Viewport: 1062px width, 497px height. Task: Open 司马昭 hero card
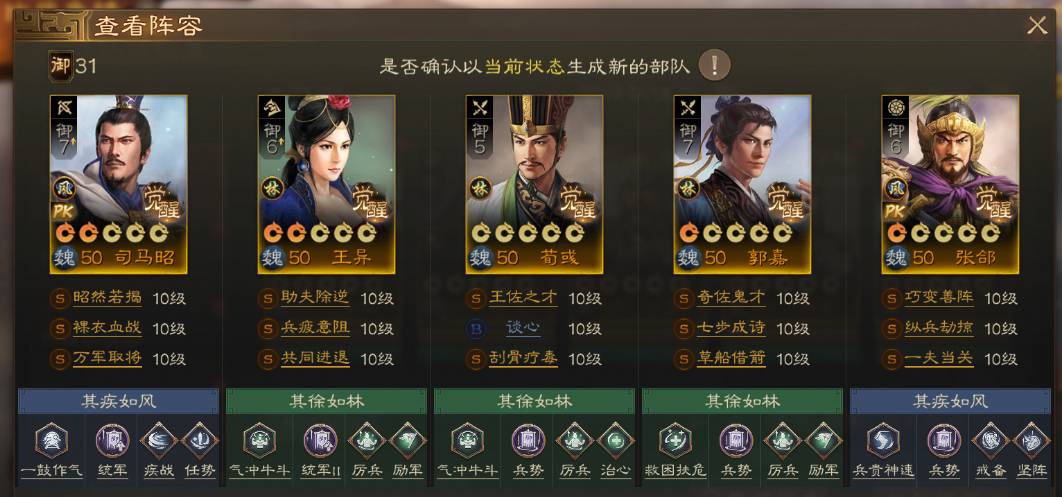click(x=119, y=184)
